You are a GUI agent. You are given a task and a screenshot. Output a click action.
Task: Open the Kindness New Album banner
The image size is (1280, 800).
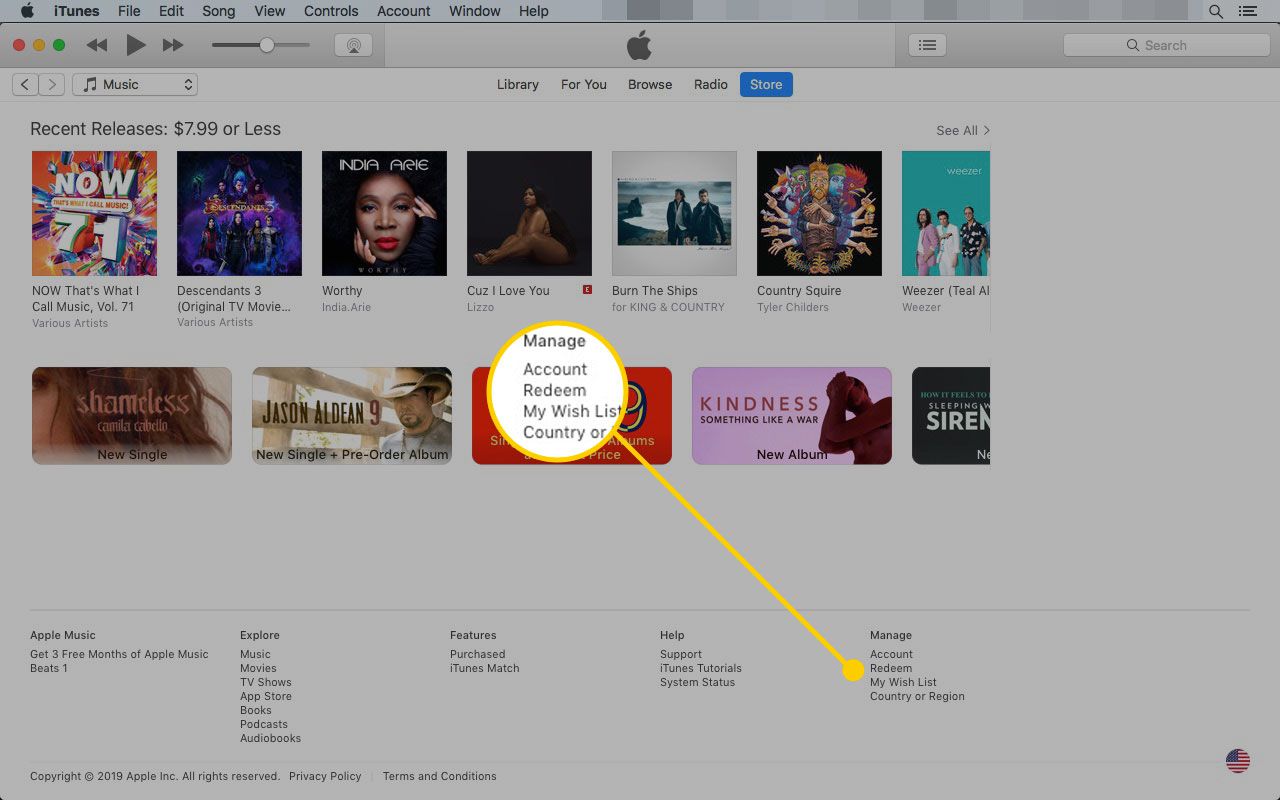click(x=792, y=415)
